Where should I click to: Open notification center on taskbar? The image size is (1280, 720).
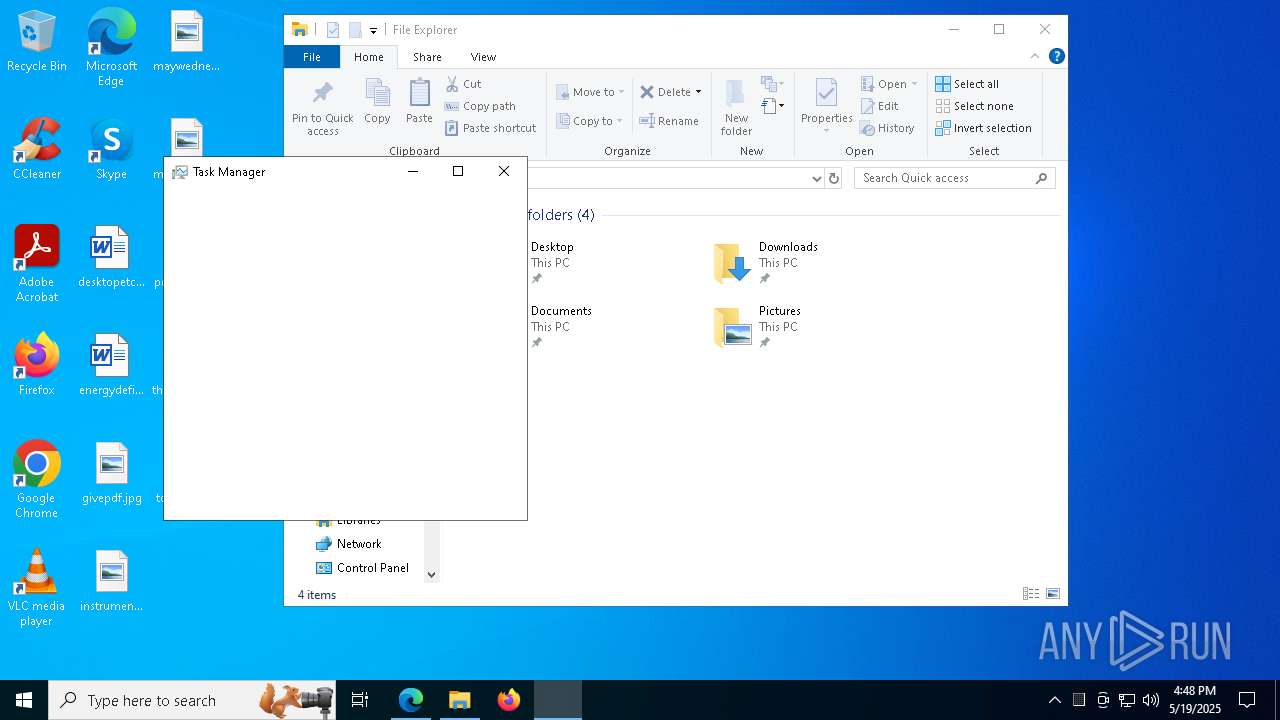pos(1247,700)
